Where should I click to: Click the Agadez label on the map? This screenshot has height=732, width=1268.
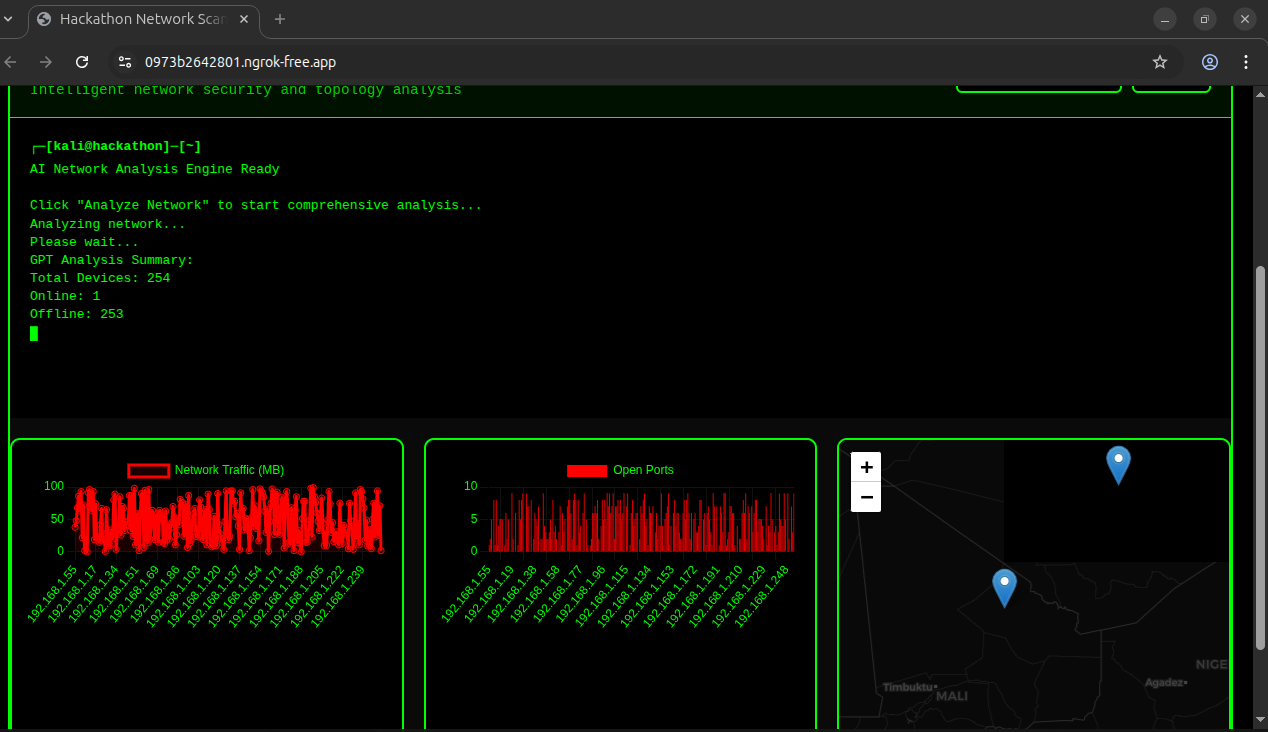tap(1164, 682)
